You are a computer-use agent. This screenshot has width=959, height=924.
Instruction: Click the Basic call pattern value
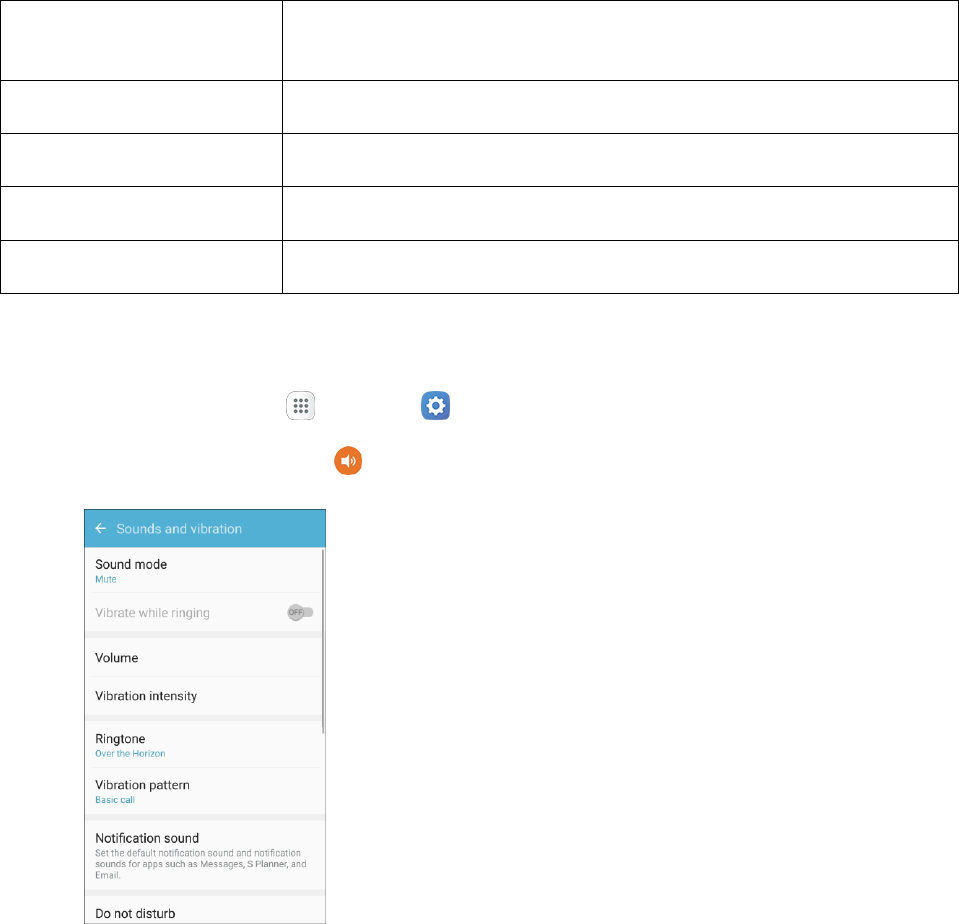tap(115, 800)
